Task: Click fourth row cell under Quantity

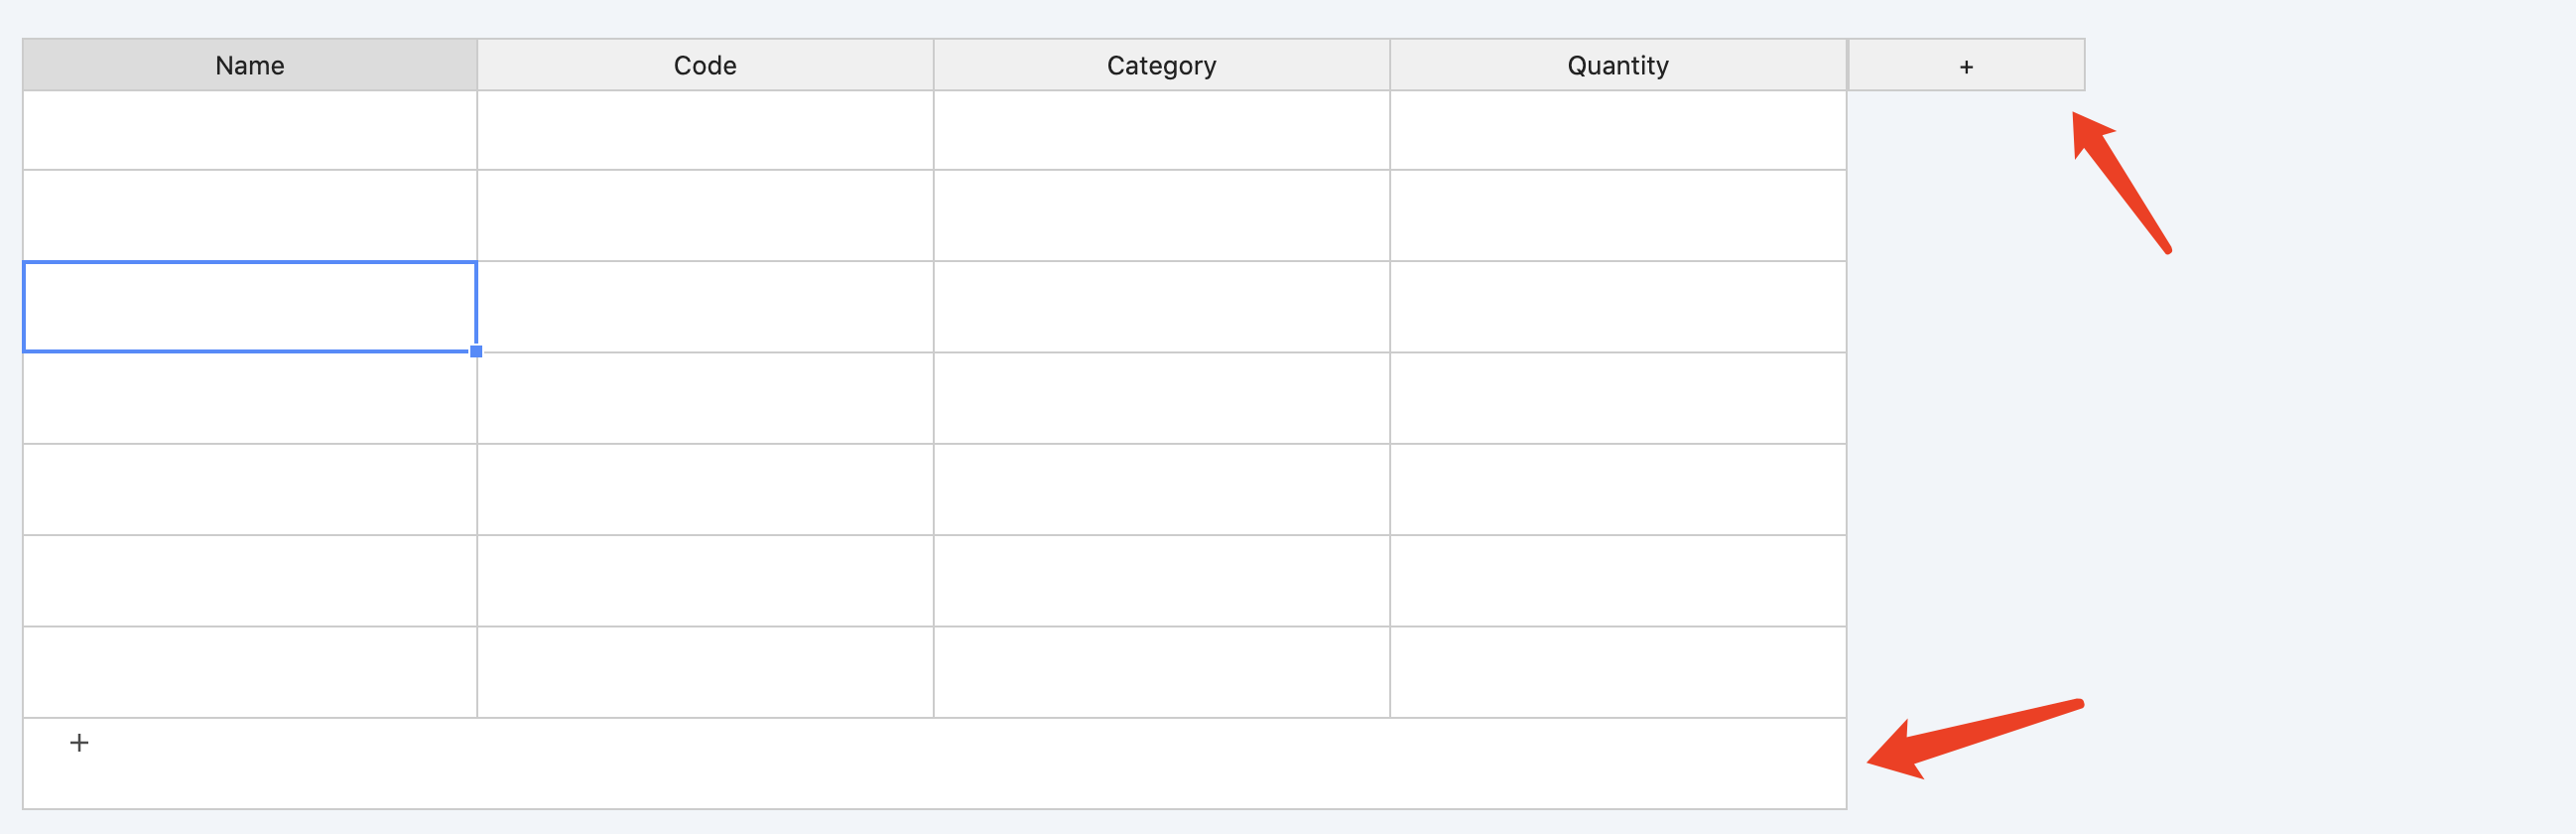Action: pyautogui.click(x=1618, y=398)
